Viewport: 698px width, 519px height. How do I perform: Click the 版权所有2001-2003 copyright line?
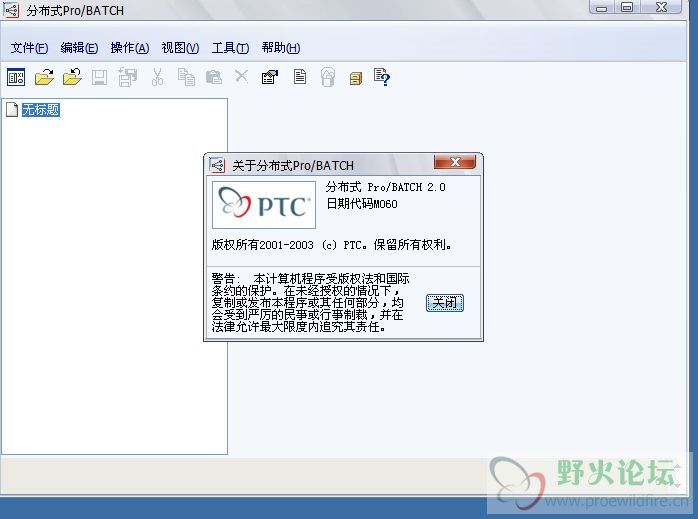tap(332, 244)
